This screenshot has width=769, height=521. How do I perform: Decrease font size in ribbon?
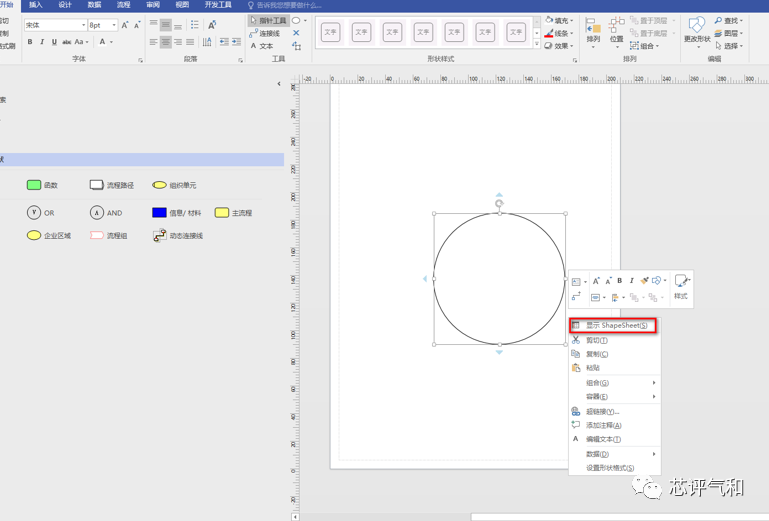point(137,25)
